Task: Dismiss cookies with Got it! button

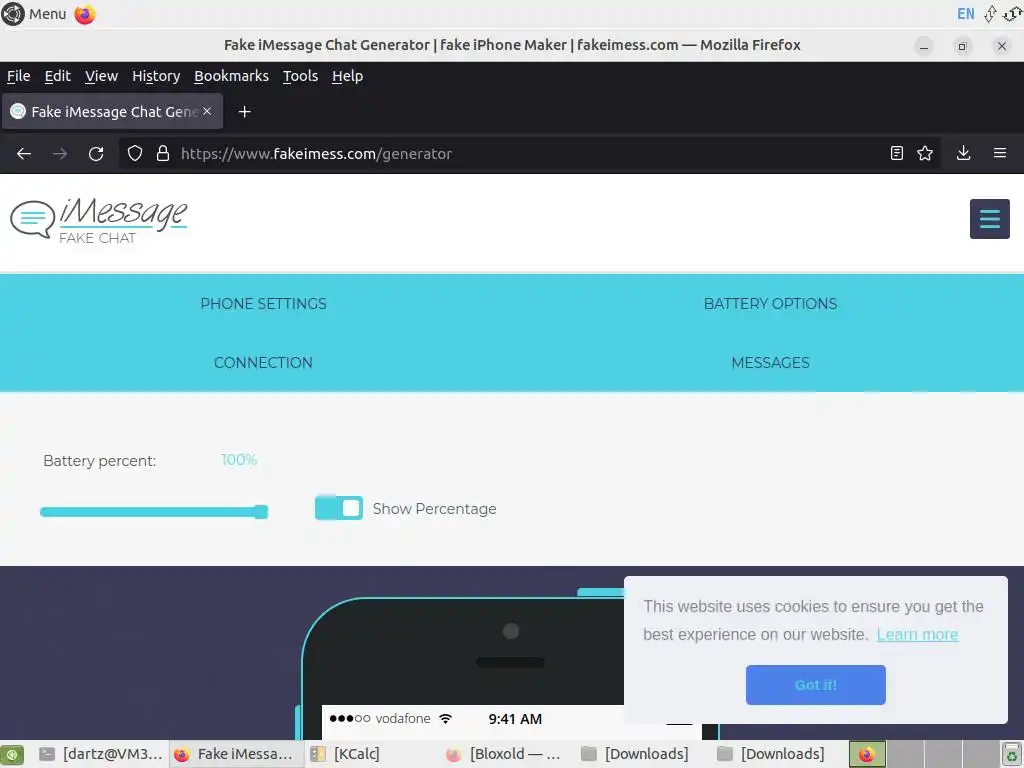Action: tap(816, 685)
